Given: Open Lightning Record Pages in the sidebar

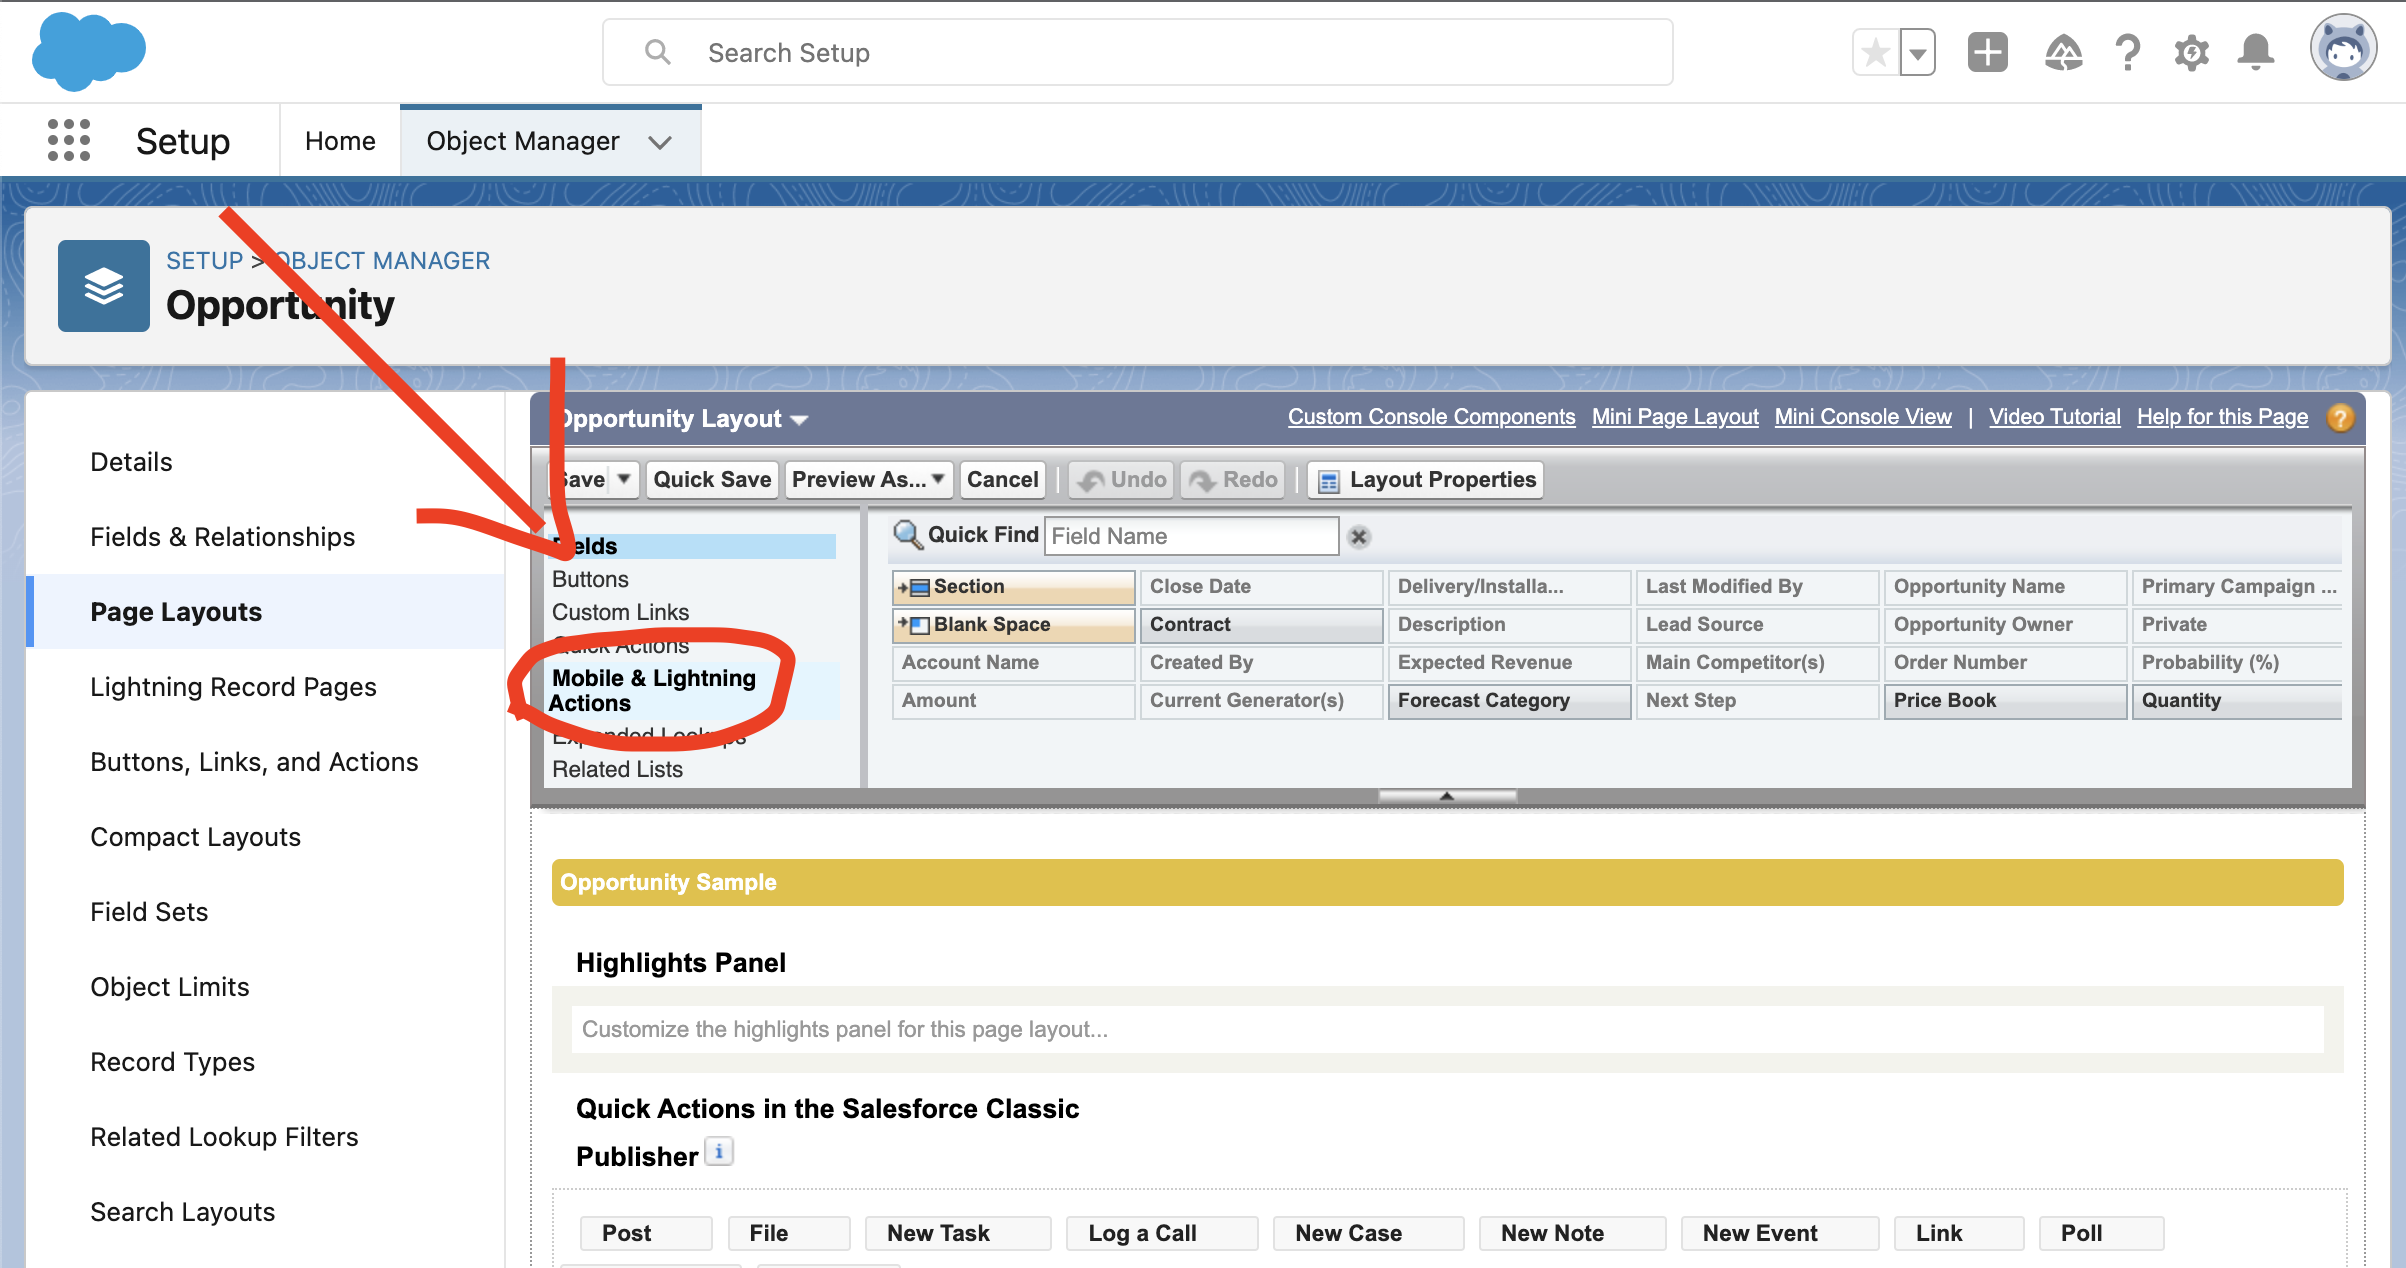Looking at the screenshot, I should point(233,687).
